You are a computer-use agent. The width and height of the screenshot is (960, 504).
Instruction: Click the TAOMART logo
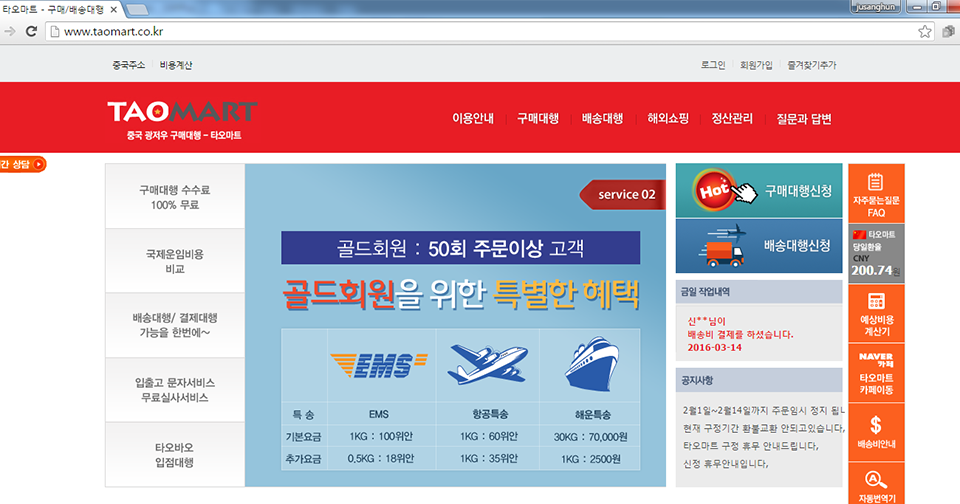(181, 113)
